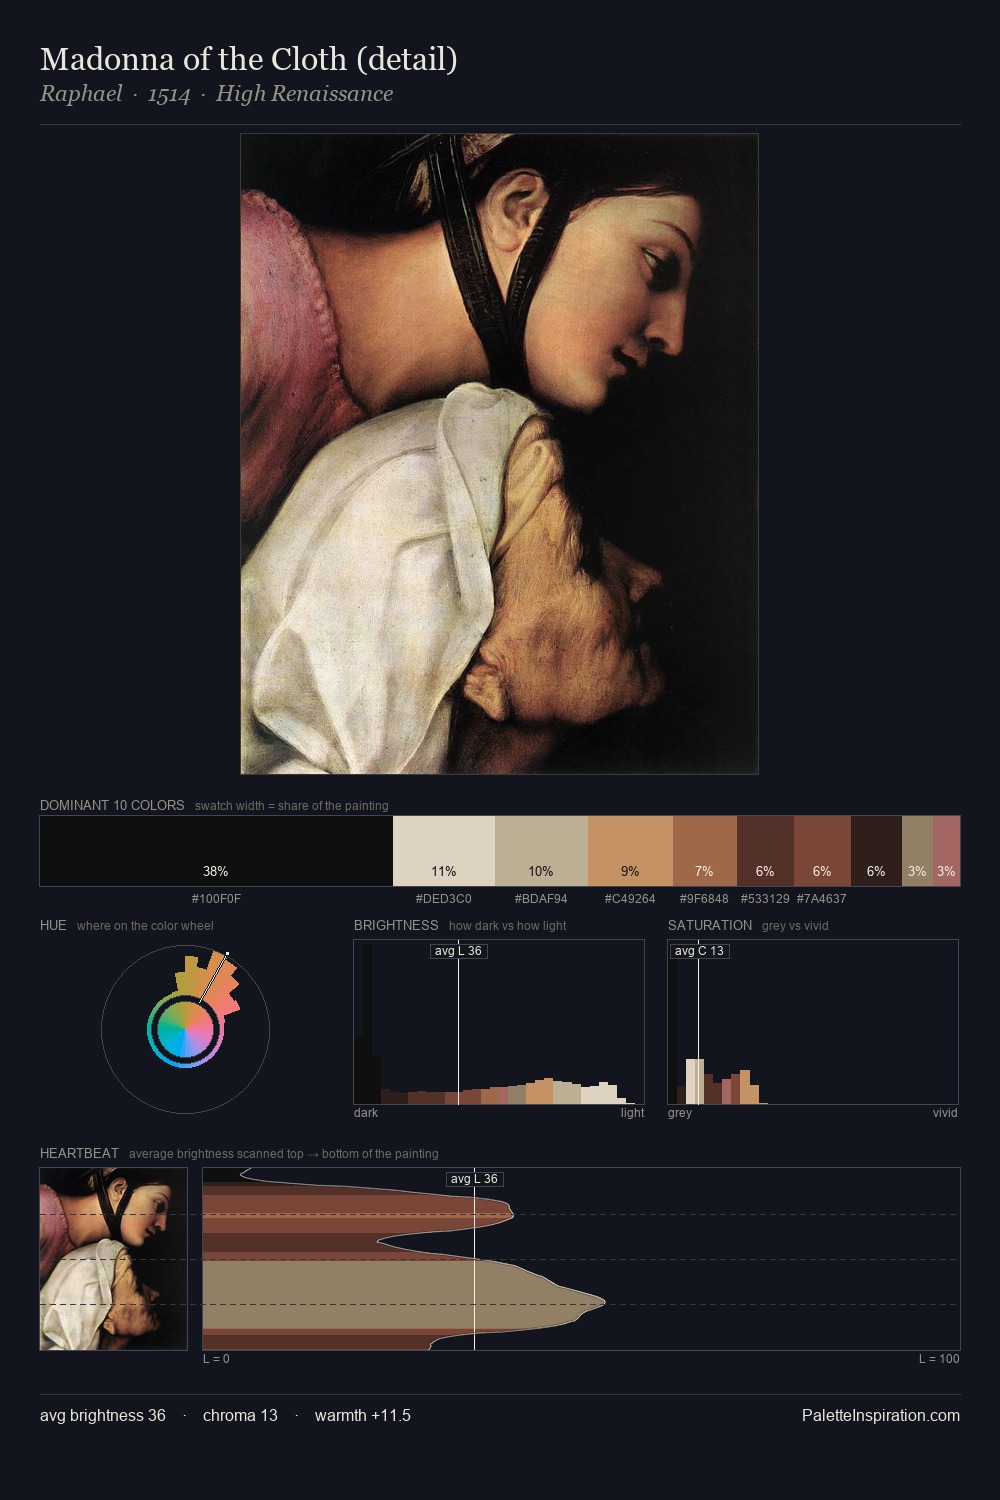Click the small Heartbeat painting thumbnail
Image resolution: width=1000 pixels, height=1500 pixels.
tap(113, 1259)
